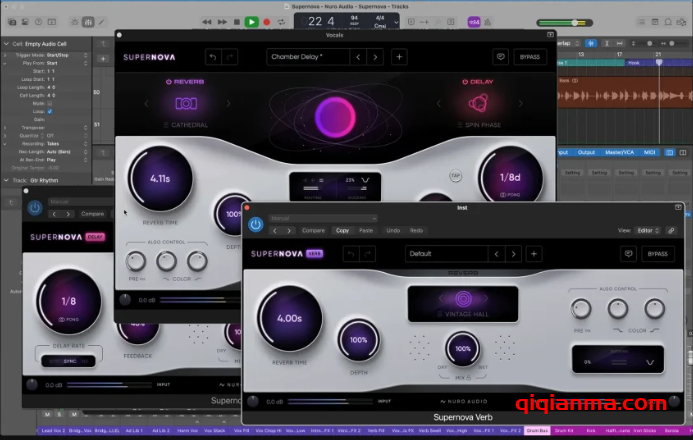
Task: Click Compare in the Supernova Verb window
Action: coord(313,231)
